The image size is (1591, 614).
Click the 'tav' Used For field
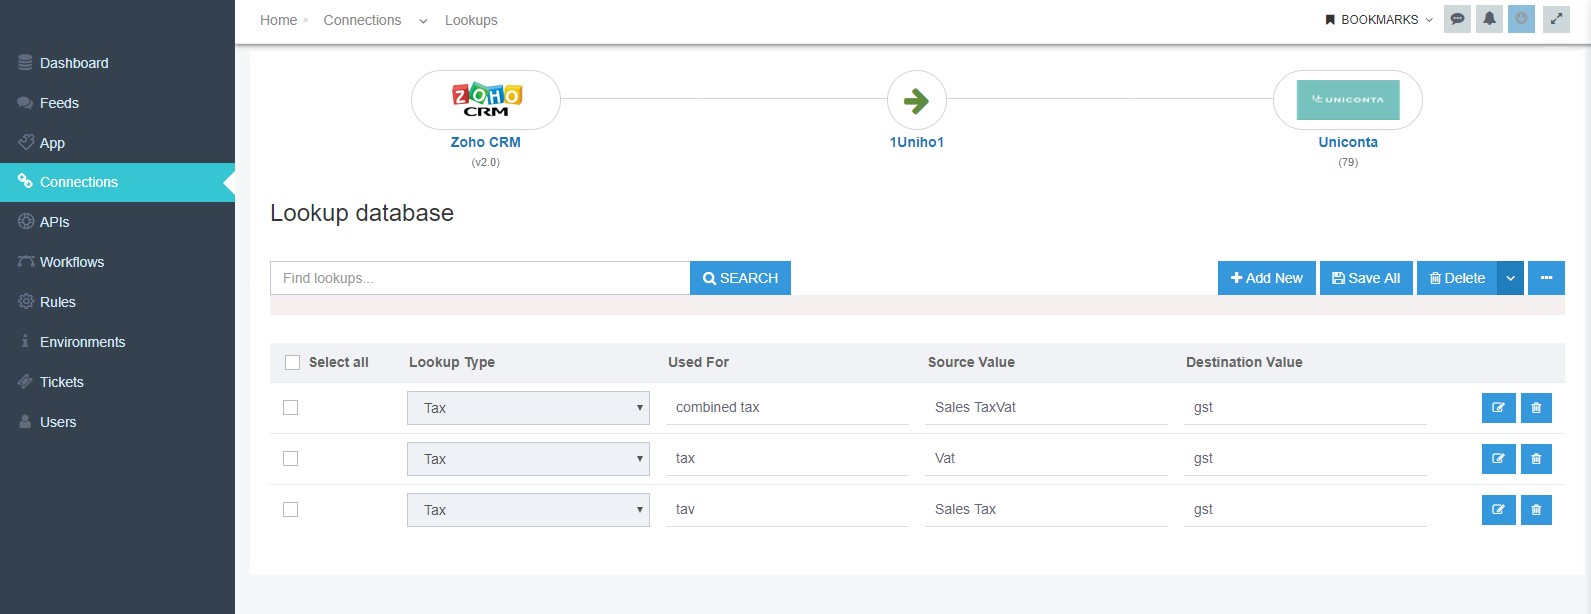tap(787, 509)
